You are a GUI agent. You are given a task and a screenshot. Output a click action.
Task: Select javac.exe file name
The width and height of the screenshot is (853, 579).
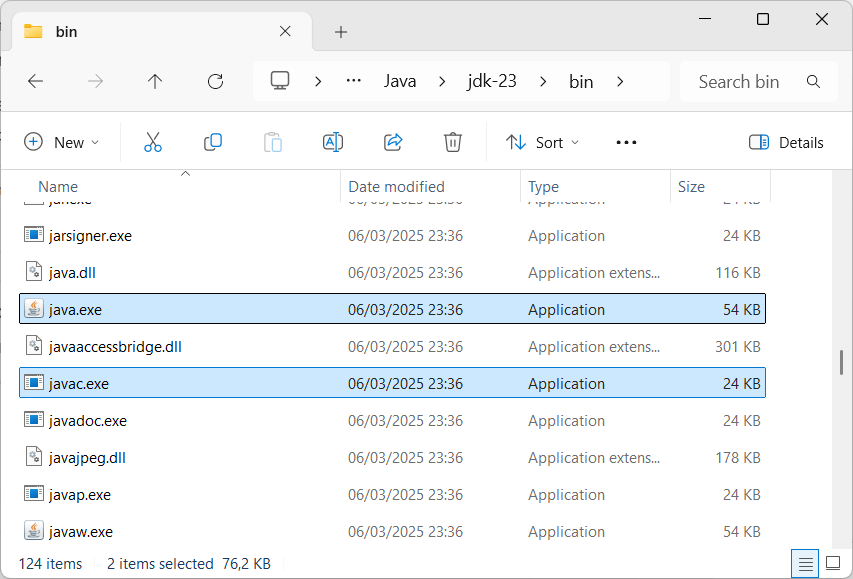(79, 384)
